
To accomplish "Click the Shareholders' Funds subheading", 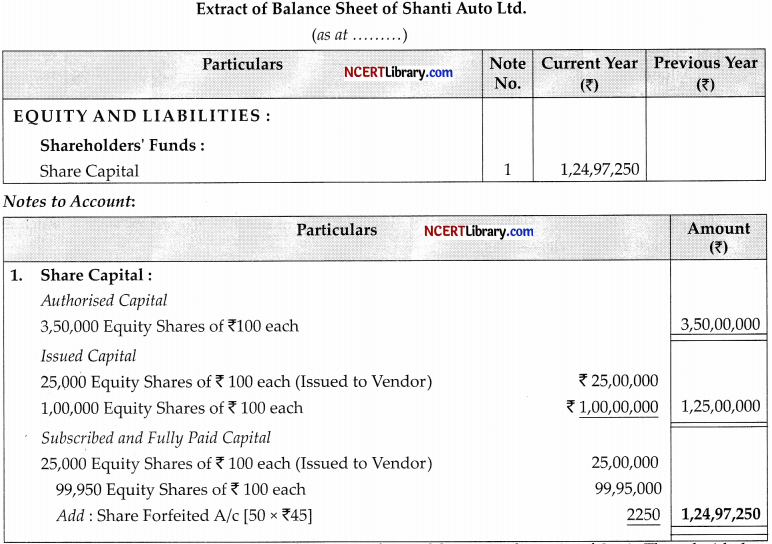I will pyautogui.click(x=122, y=145).
